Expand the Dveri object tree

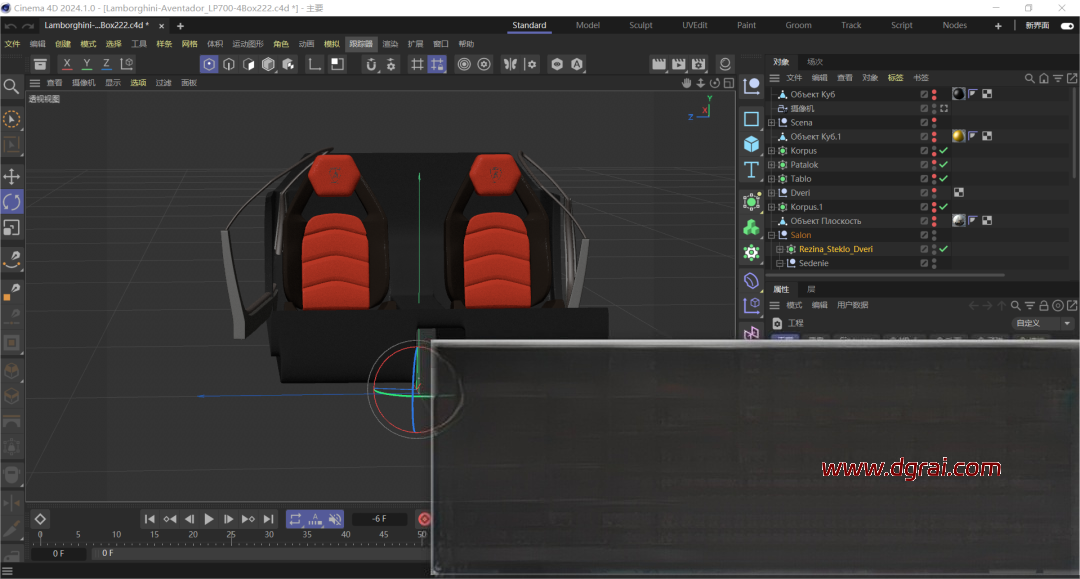[x=772, y=193]
